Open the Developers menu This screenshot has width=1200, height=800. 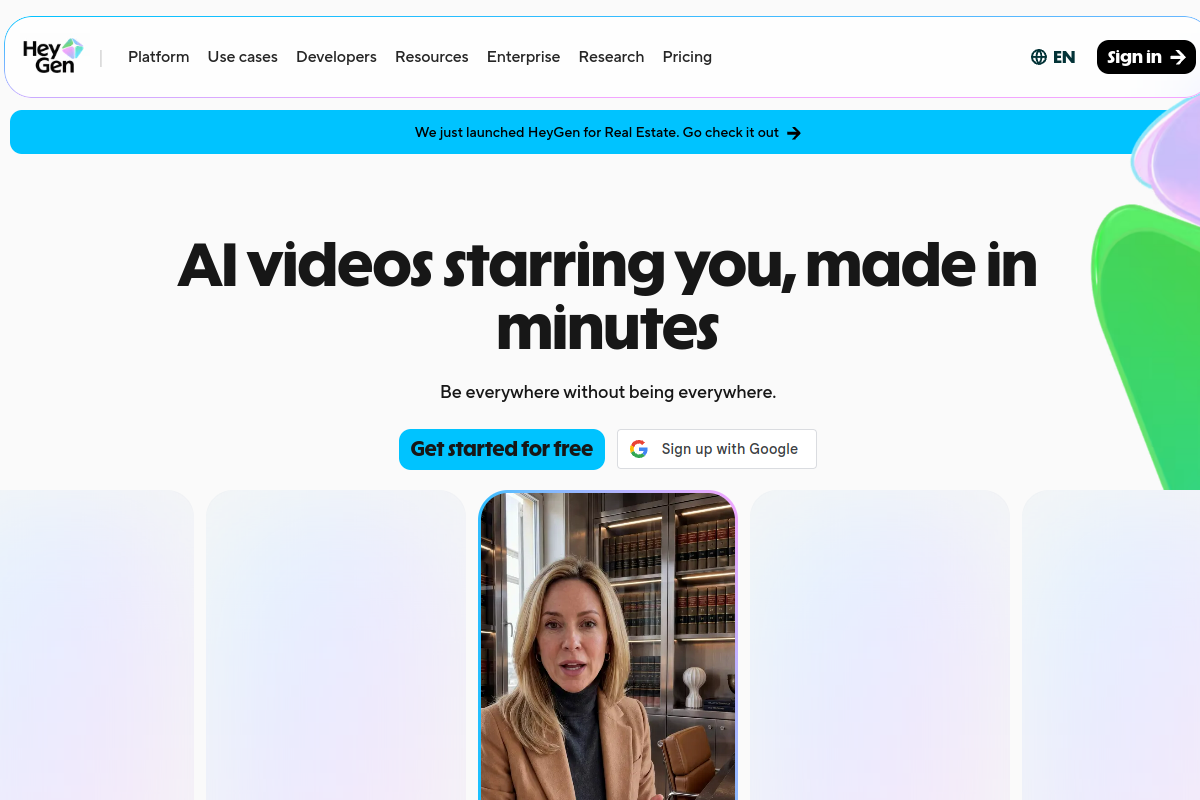[336, 57]
